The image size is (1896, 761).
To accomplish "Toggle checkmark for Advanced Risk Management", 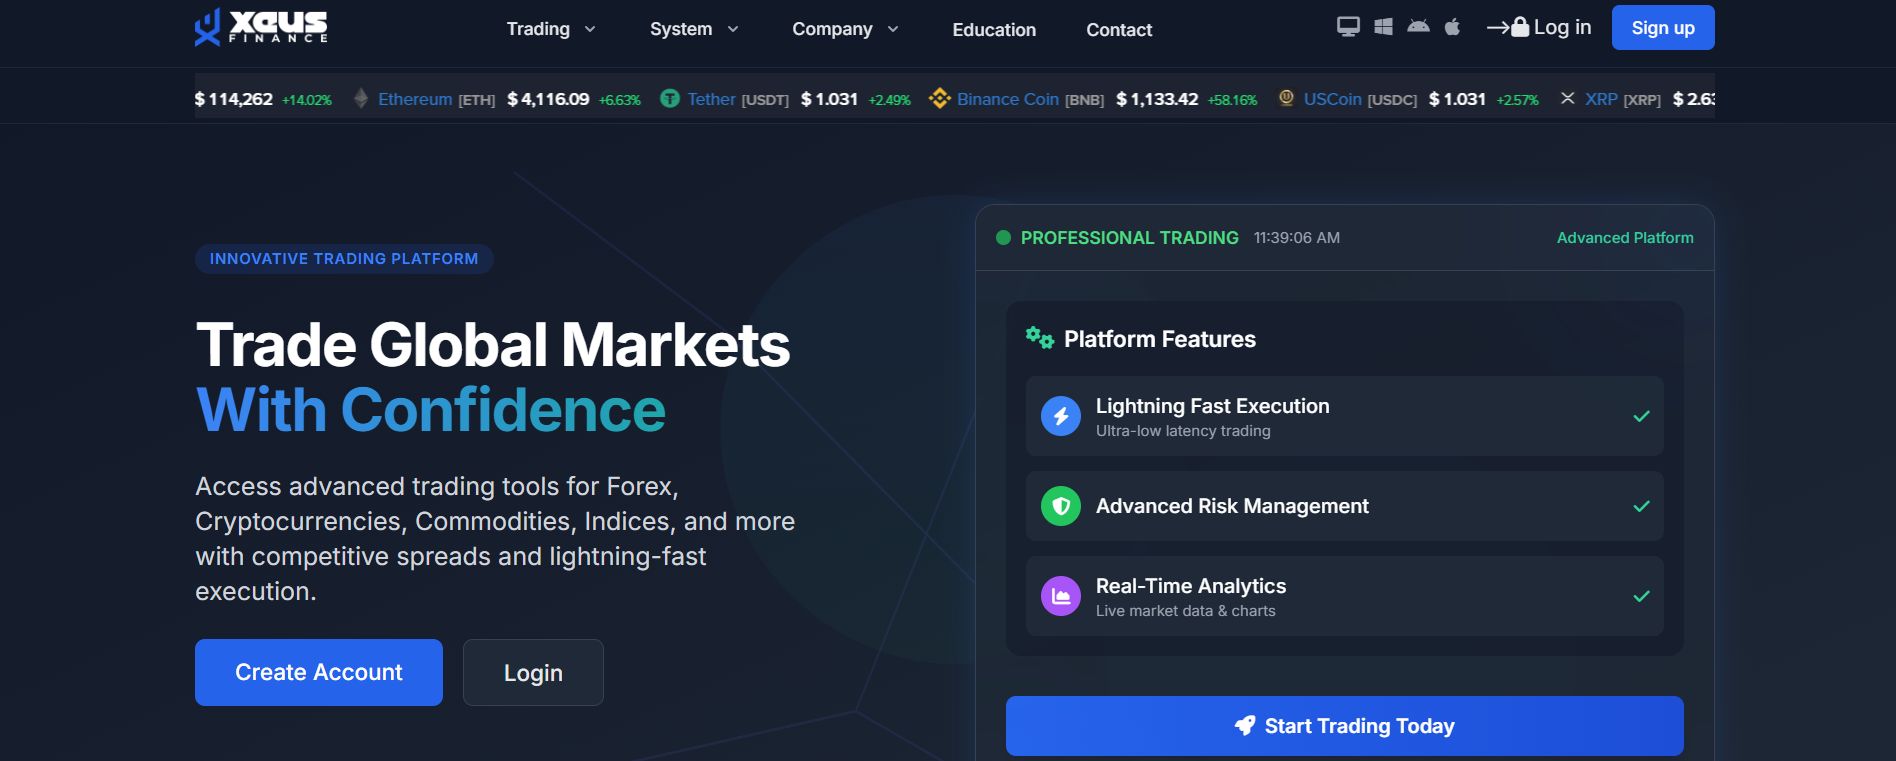I will [1641, 506].
